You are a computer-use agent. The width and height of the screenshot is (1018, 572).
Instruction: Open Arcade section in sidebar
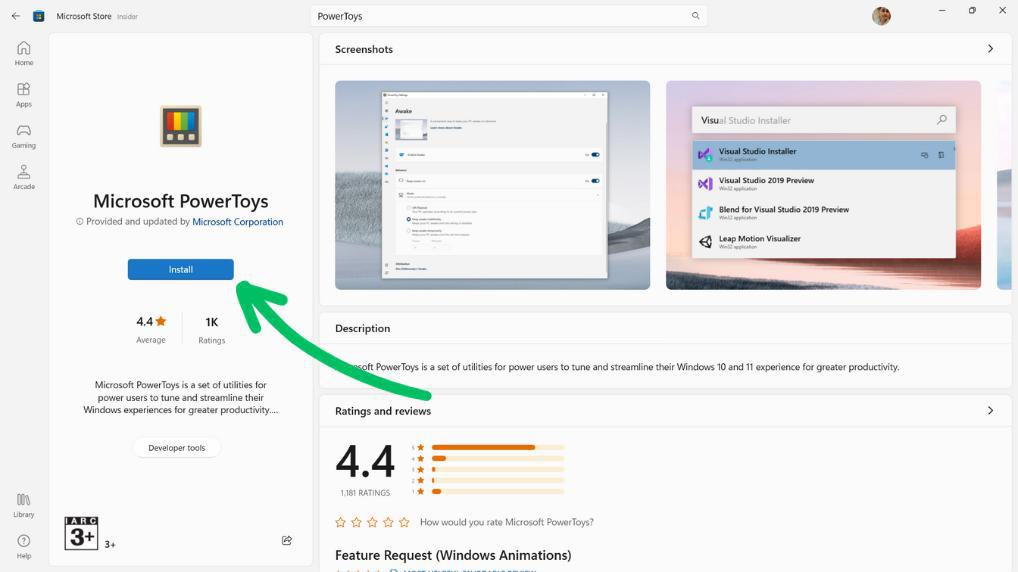click(24, 177)
